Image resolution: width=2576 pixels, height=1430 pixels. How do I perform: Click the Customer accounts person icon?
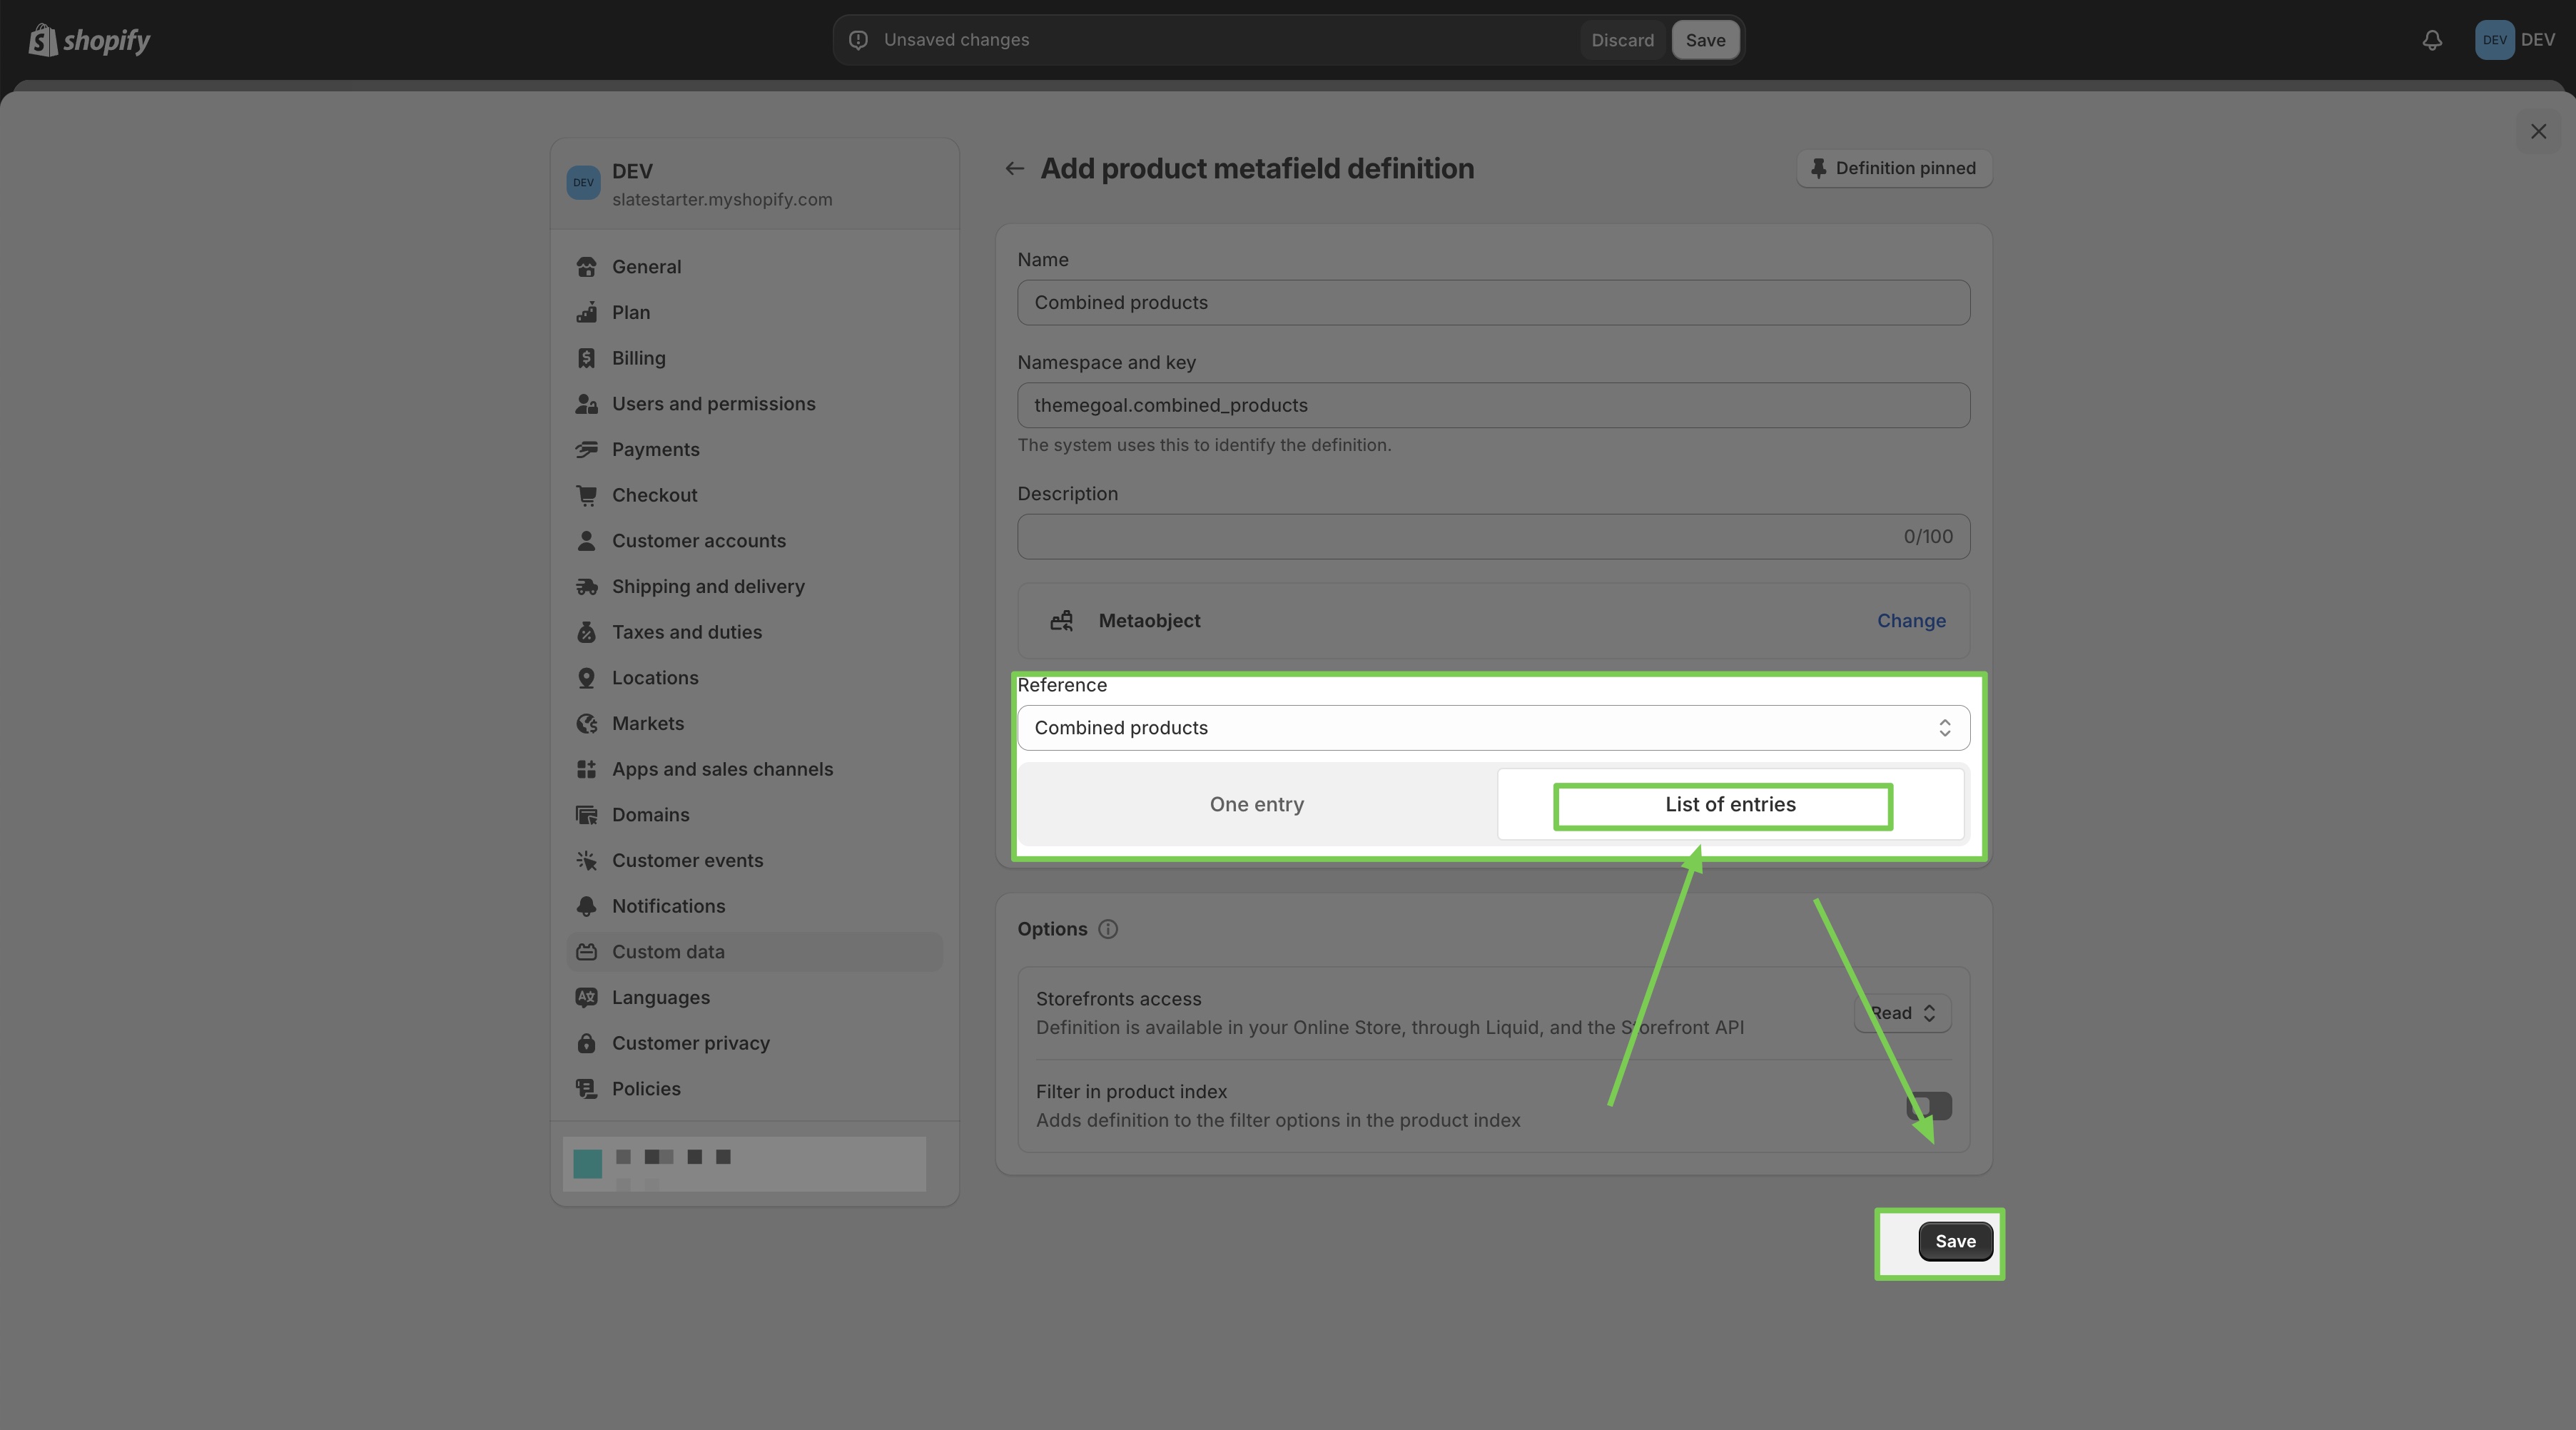tap(587, 541)
